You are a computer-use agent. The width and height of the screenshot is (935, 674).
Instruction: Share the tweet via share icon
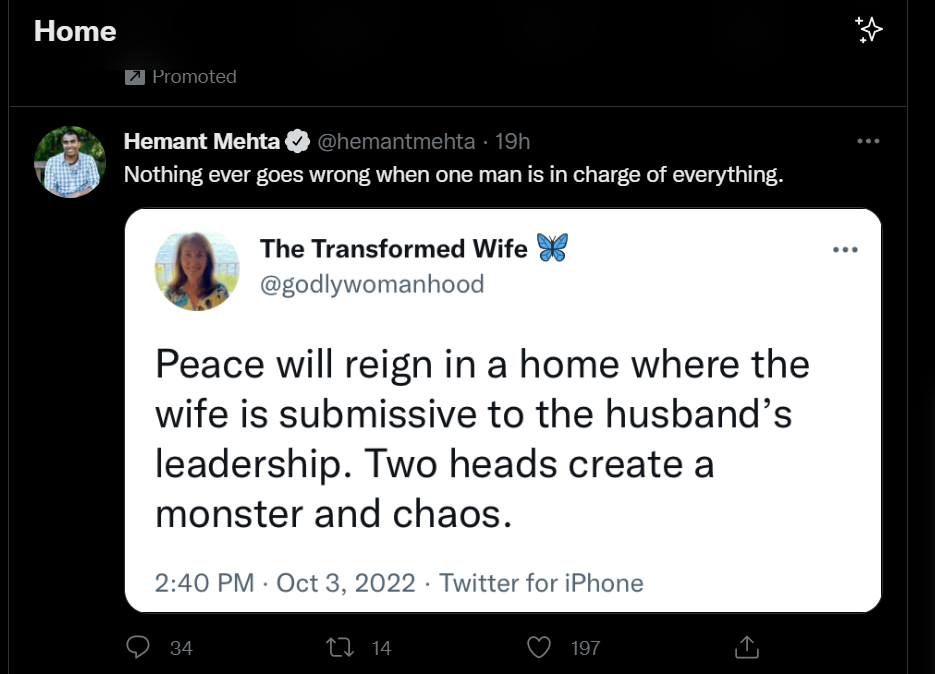[x=746, y=648]
